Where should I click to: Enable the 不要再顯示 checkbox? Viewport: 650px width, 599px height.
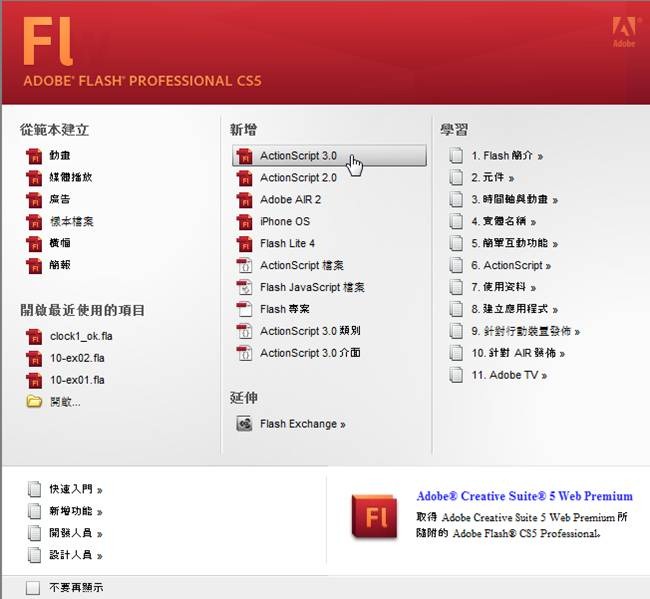(33, 587)
